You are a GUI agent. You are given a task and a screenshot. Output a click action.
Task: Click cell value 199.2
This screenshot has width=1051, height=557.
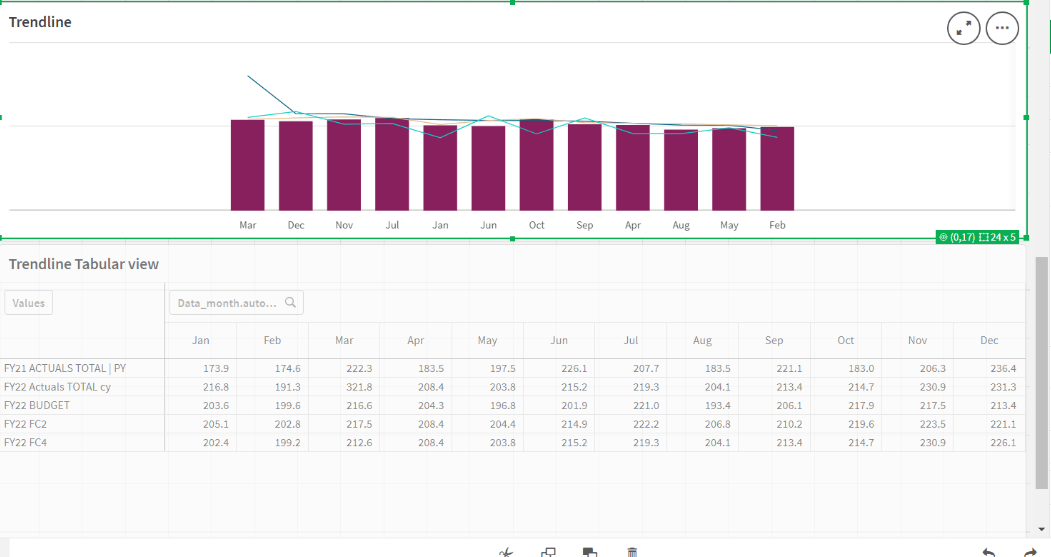(288, 442)
